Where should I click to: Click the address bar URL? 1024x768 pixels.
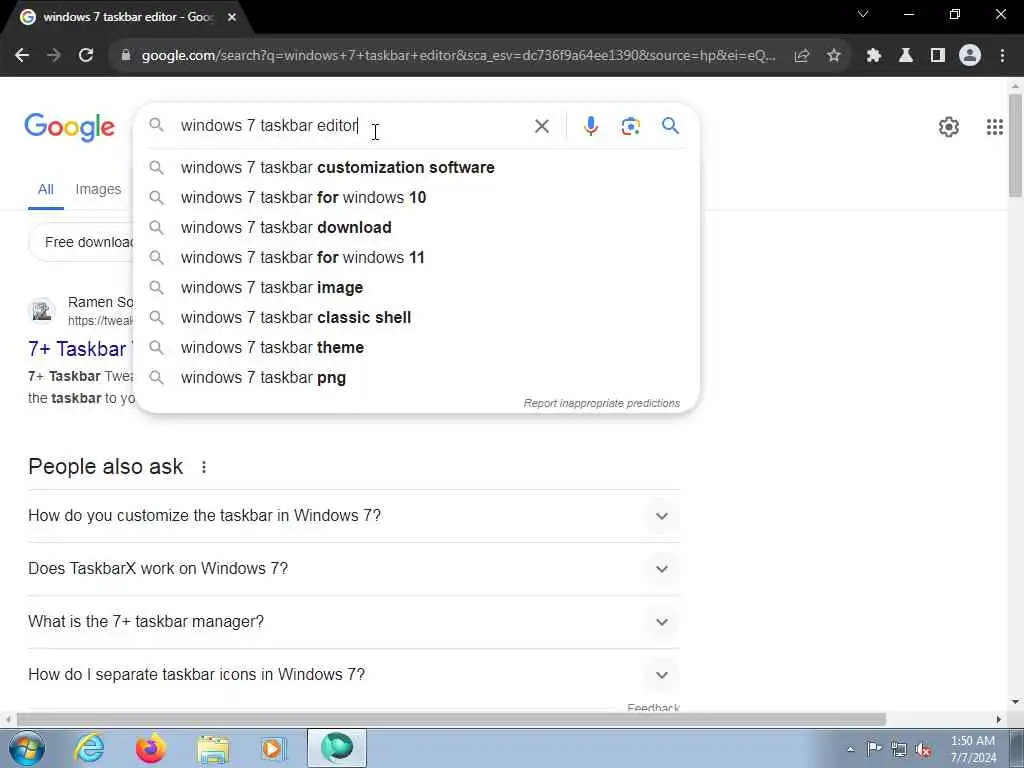pyautogui.click(x=458, y=56)
